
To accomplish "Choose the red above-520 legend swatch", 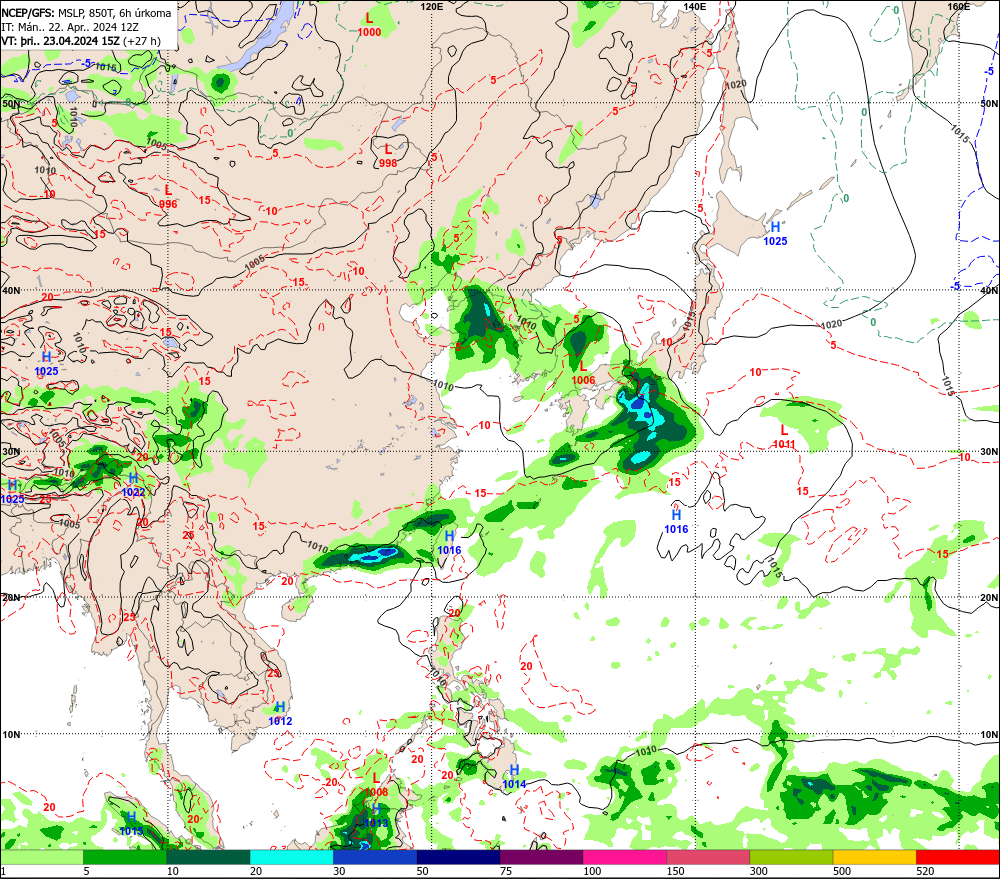I will [958, 857].
